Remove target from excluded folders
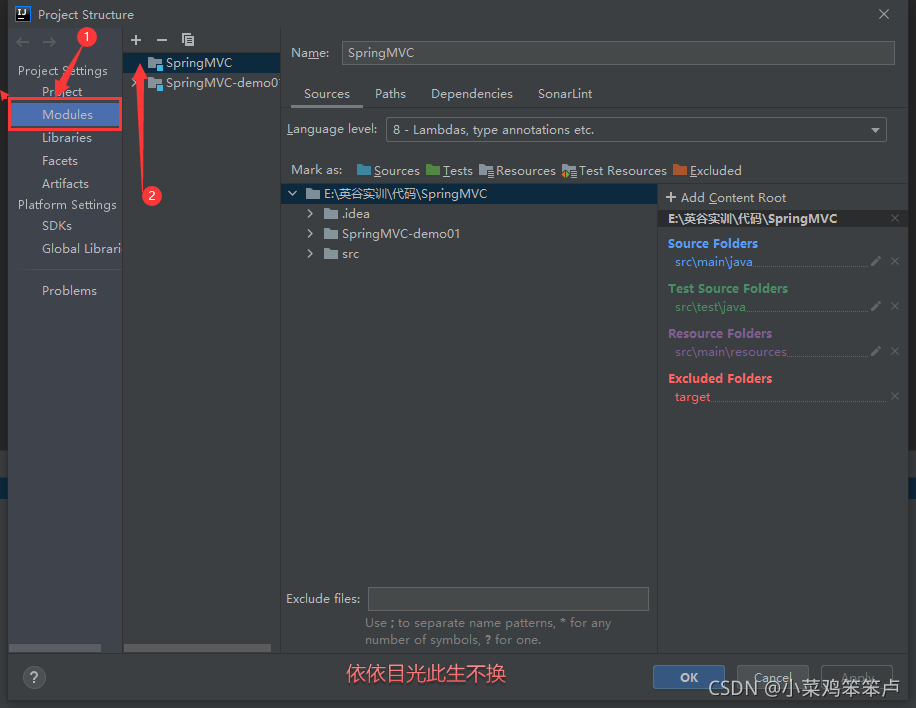This screenshot has width=916, height=708. (x=895, y=396)
